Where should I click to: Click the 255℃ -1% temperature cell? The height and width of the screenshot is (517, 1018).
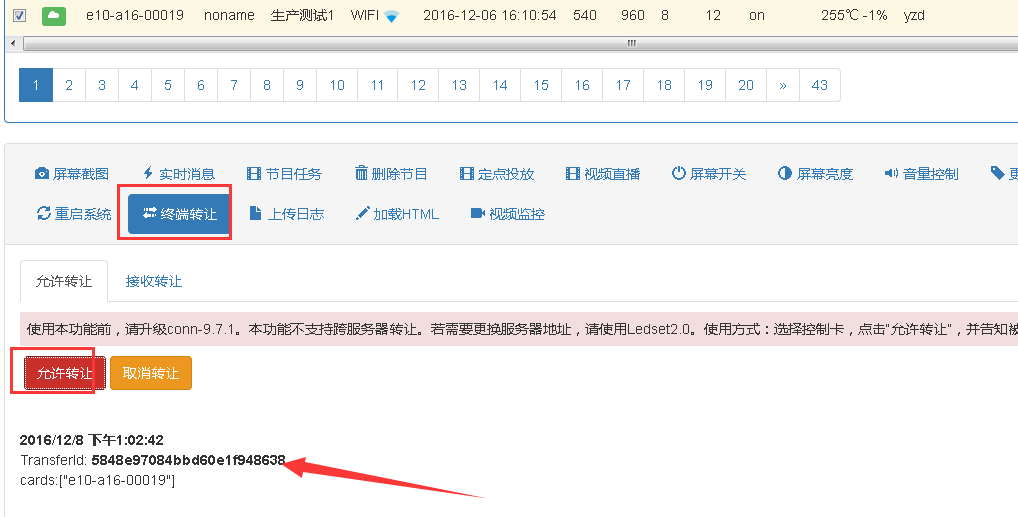pos(854,15)
